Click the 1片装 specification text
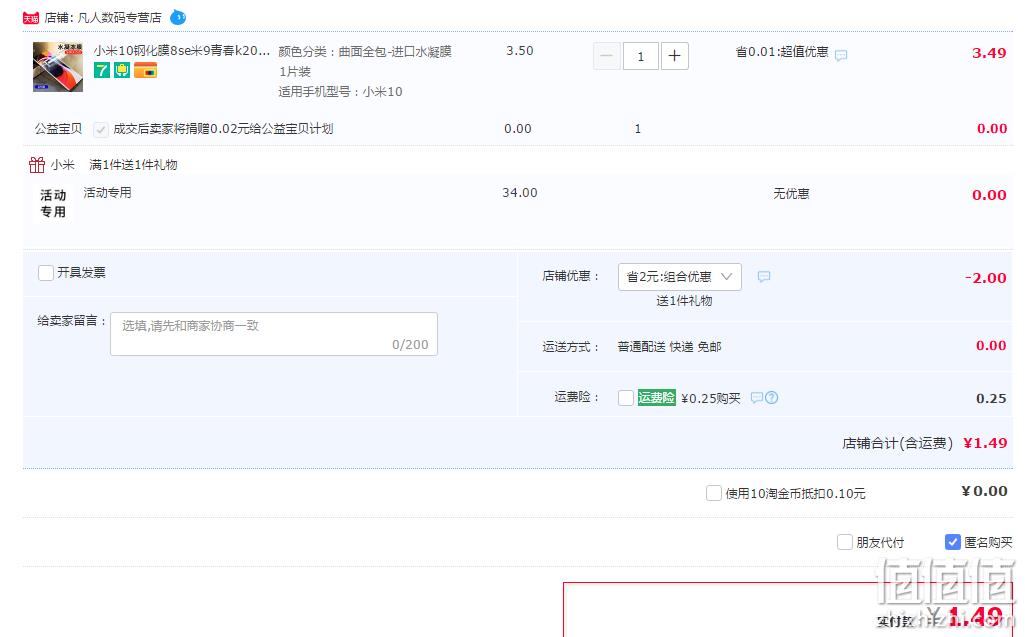Screen dimensions: 1025x637 click(x=295, y=71)
